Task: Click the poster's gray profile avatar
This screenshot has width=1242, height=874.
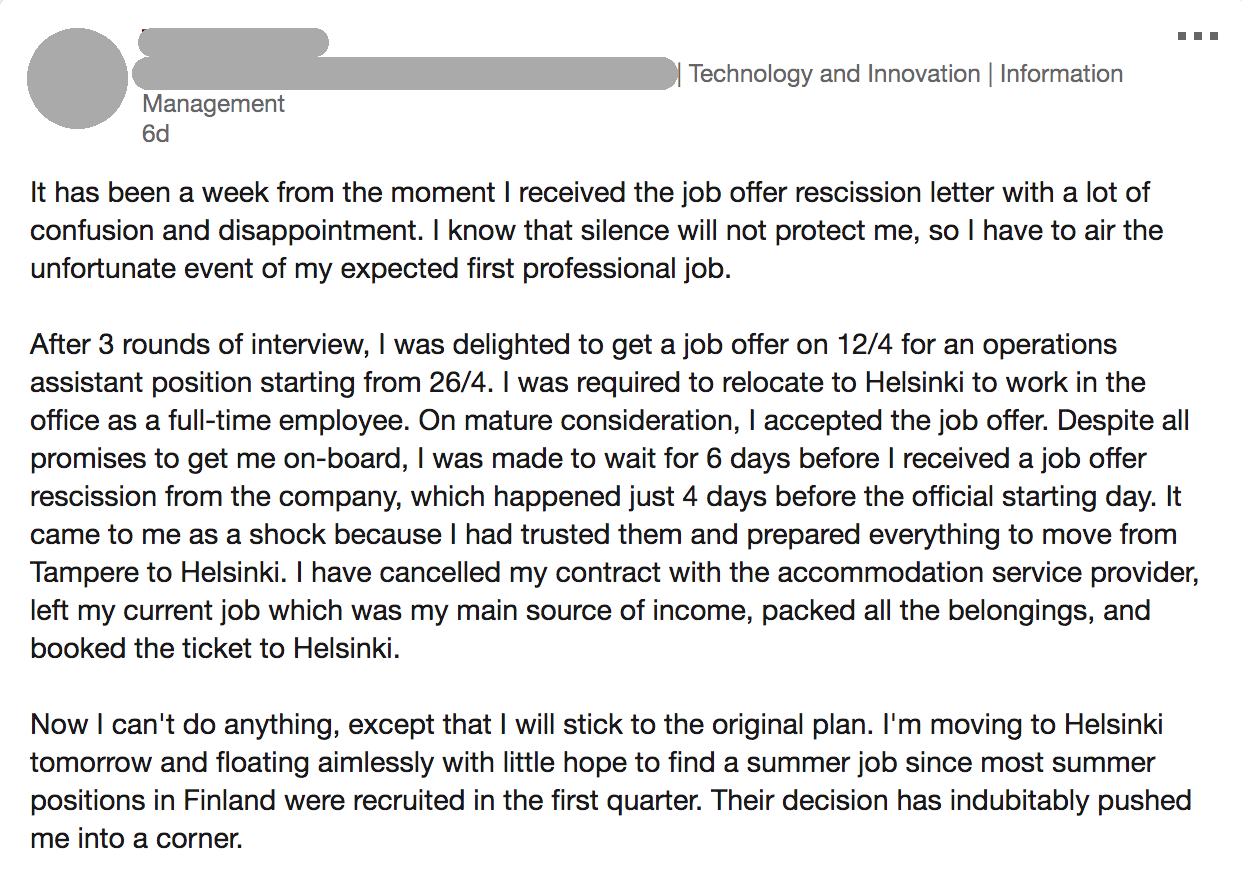Action: pos(77,78)
